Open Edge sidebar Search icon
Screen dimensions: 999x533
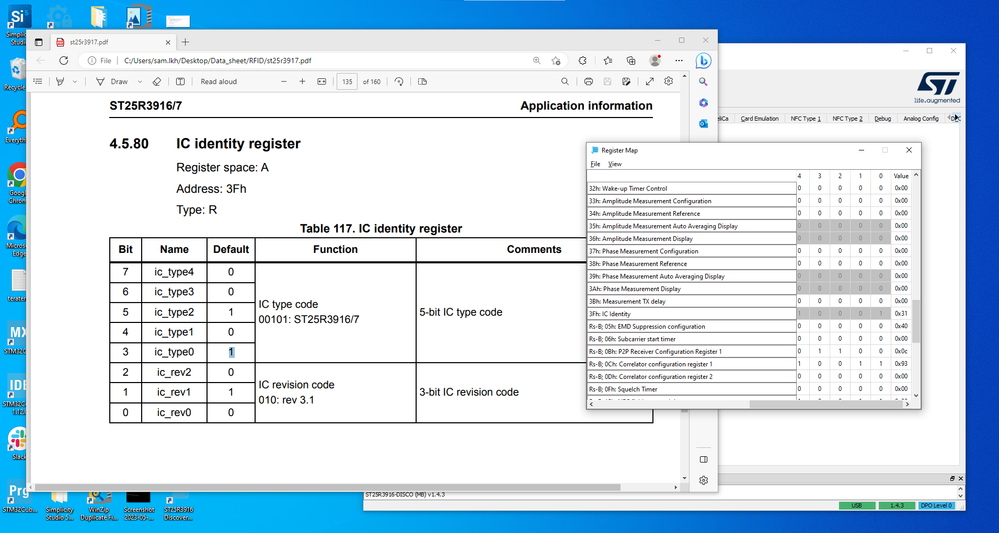[x=703, y=82]
